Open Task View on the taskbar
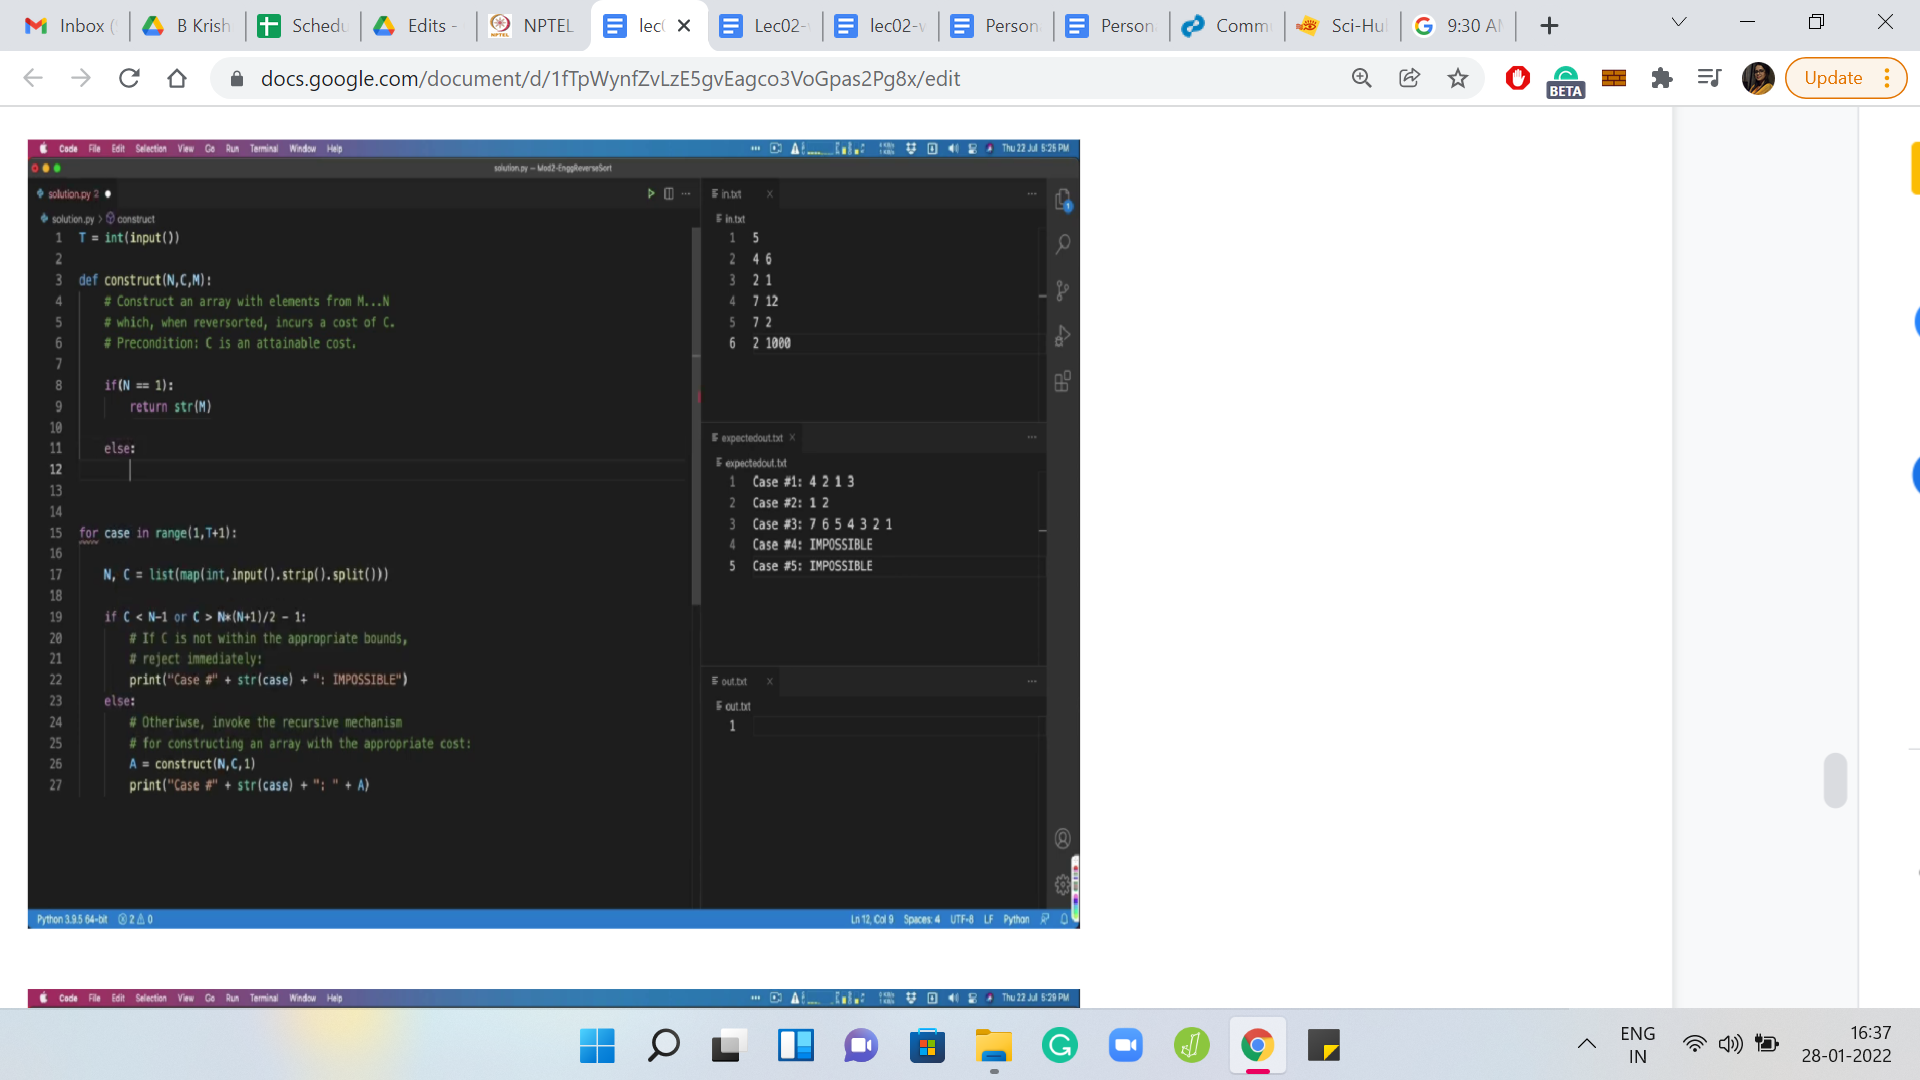Image resolution: width=1920 pixels, height=1080 pixels. point(729,1046)
